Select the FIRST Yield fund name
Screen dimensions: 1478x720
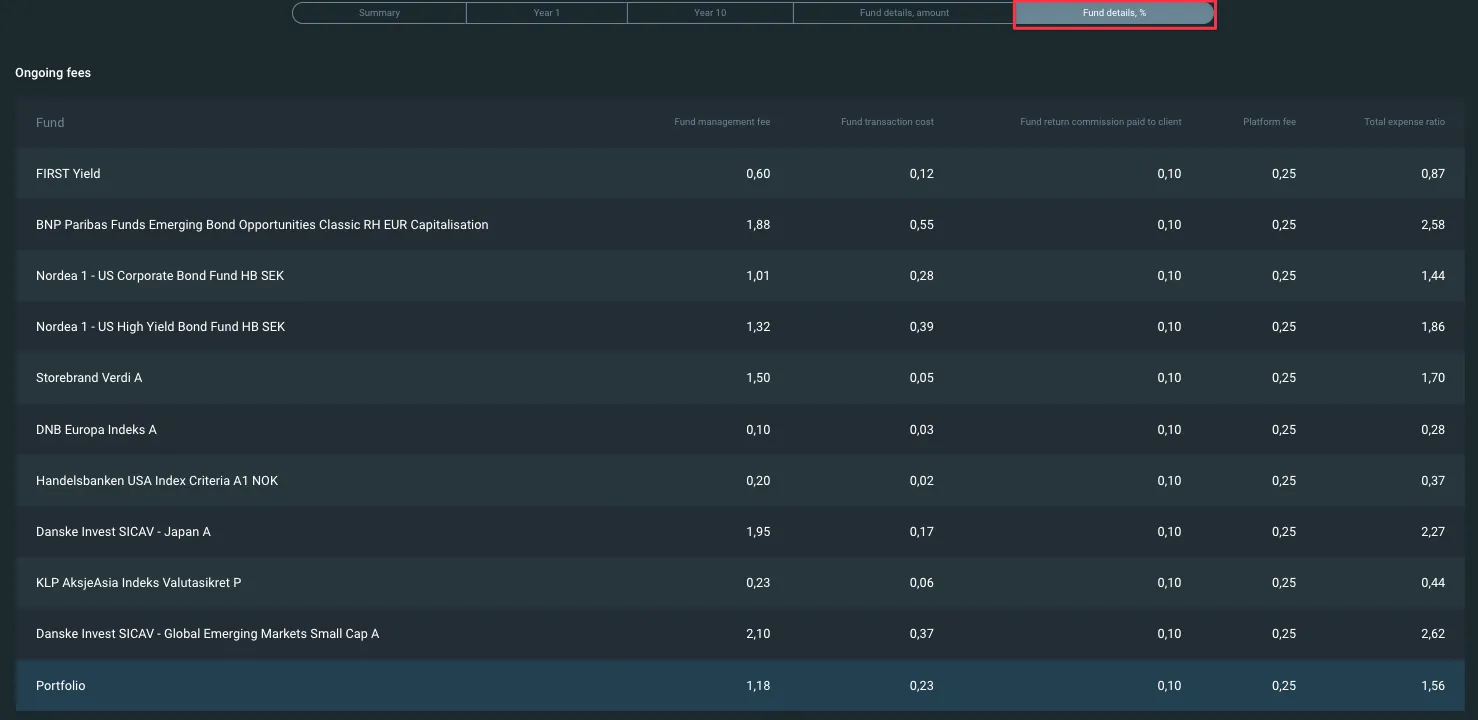68,174
